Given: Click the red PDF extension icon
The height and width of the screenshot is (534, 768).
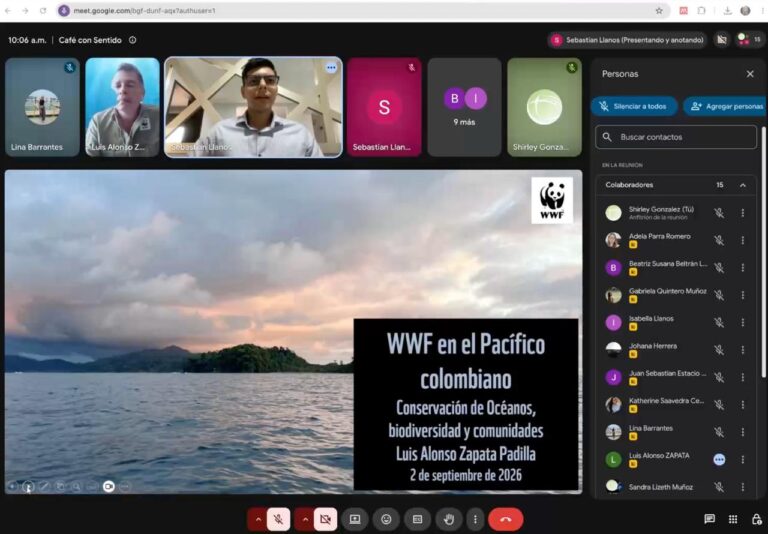Looking at the screenshot, I should pyautogui.click(x=683, y=11).
